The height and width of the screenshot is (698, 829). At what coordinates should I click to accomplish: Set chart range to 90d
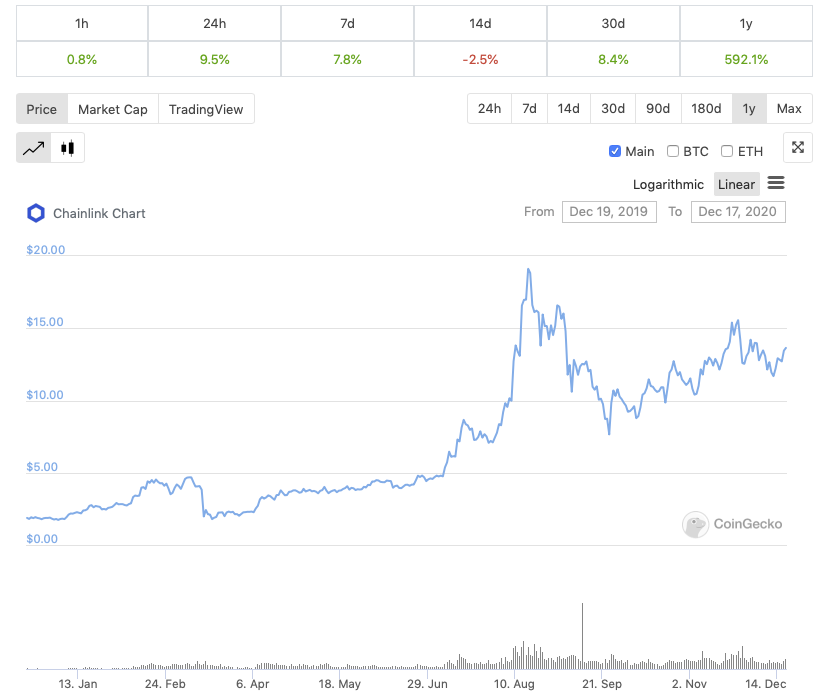point(658,108)
